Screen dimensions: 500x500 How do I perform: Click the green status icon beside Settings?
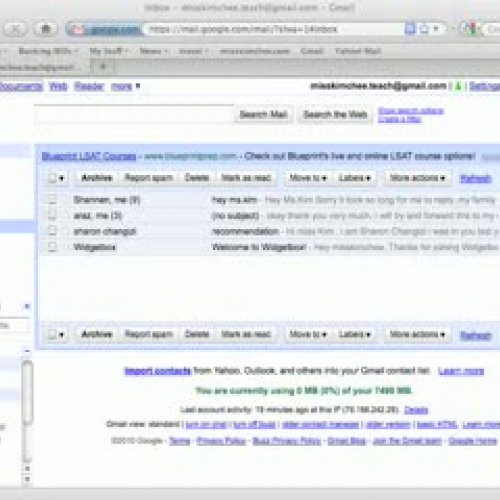pos(458,86)
